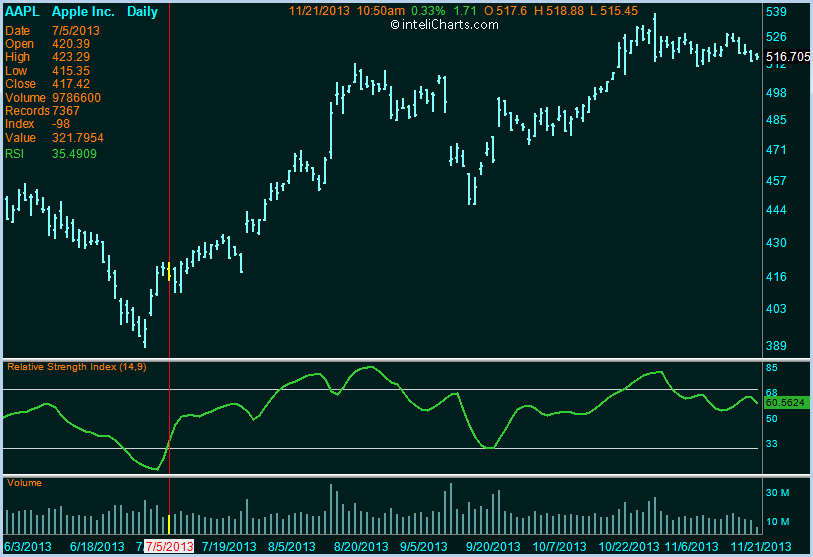
Task: Click the Volume panel label
Action: [x=24, y=483]
